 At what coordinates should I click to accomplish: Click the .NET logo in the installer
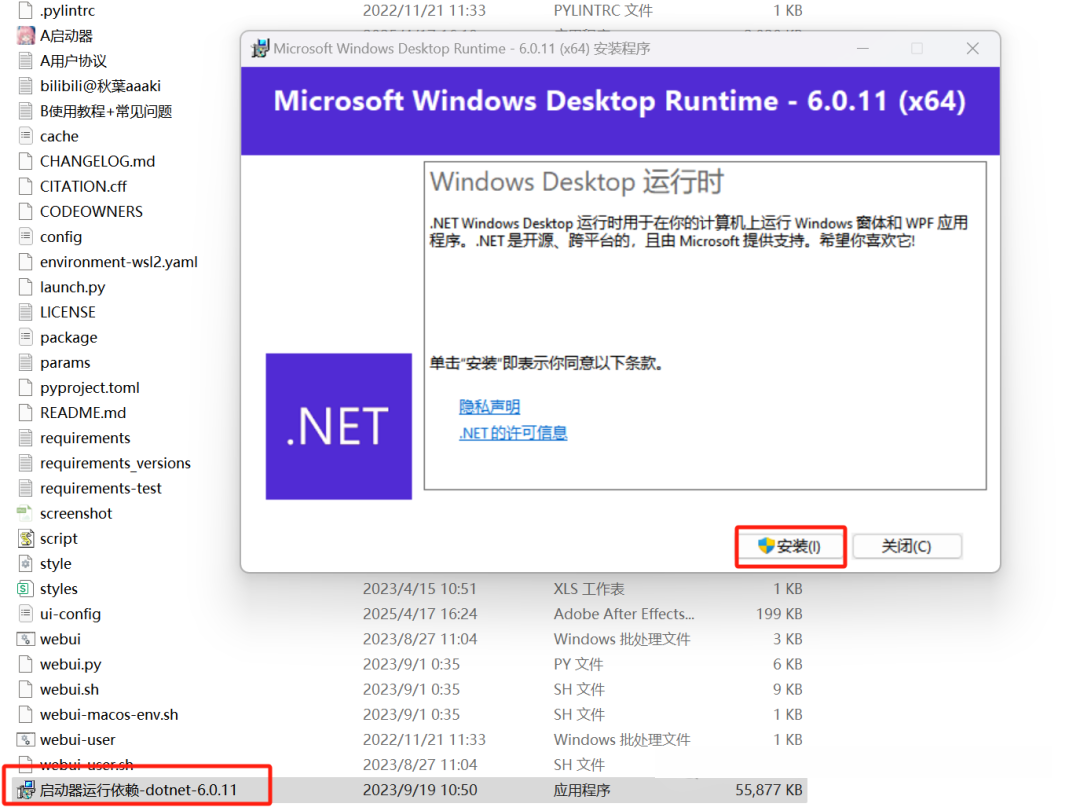pyautogui.click(x=339, y=426)
